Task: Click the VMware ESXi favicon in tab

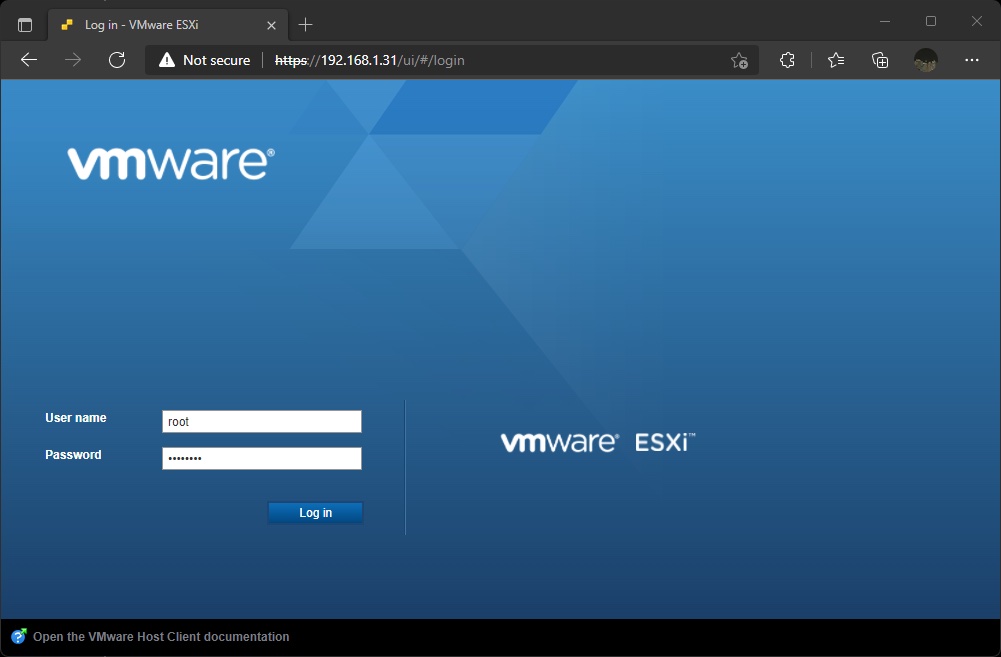Action: [66, 25]
